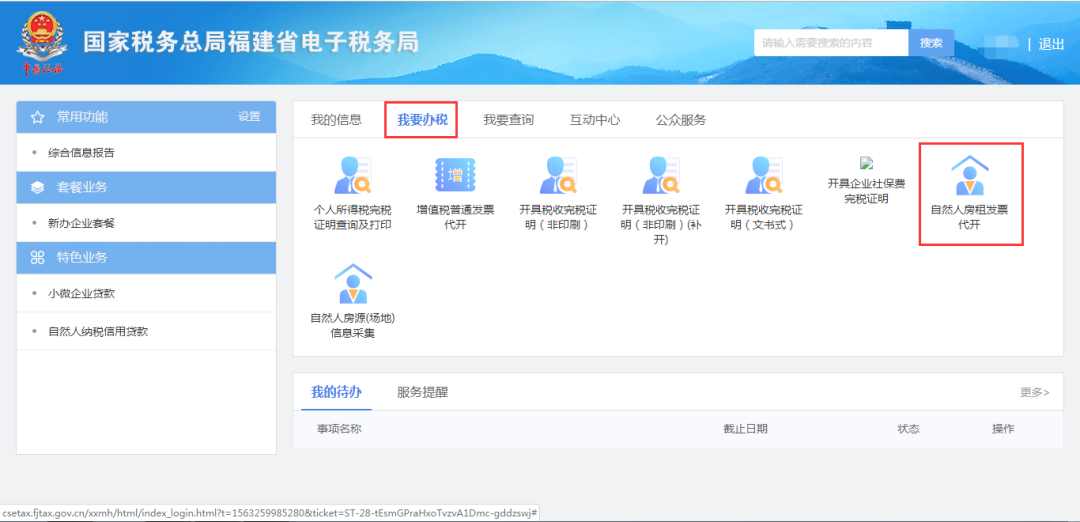Open 个人所得税完税证明查询及打印 icon
The height and width of the screenshot is (522, 1080).
(352, 176)
